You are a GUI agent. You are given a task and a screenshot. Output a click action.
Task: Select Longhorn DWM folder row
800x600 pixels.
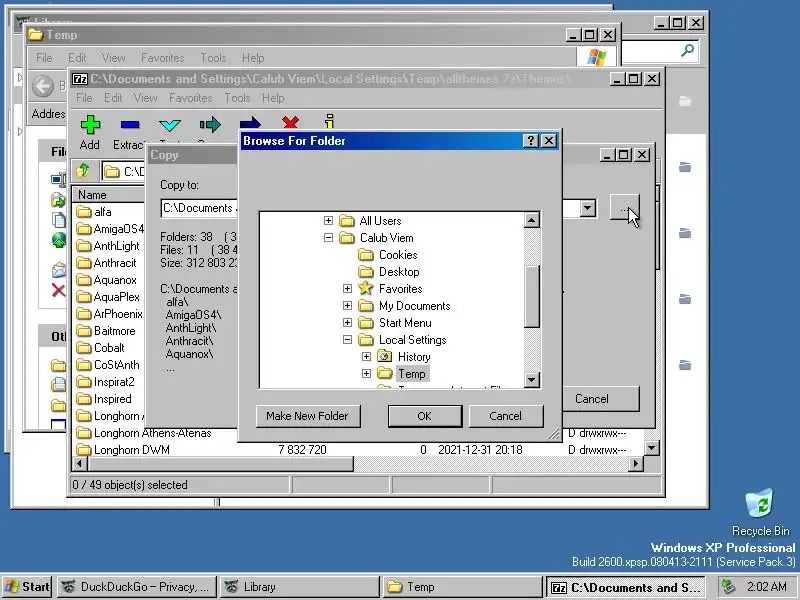(123, 449)
